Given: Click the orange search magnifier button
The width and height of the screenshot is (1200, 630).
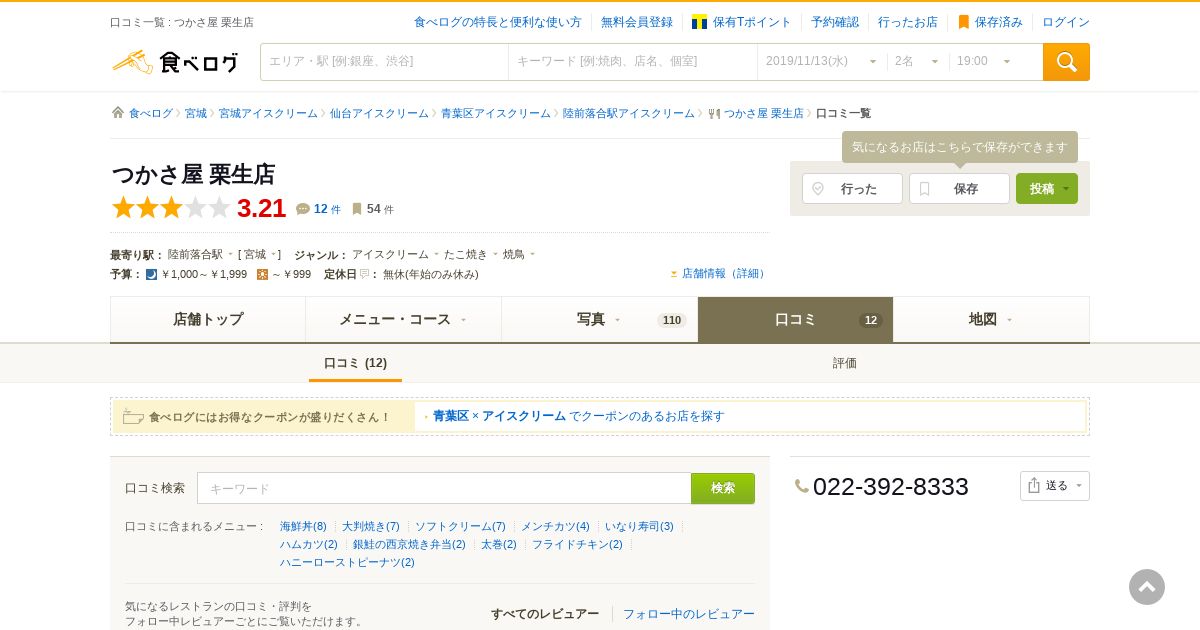Looking at the screenshot, I should (x=1066, y=62).
